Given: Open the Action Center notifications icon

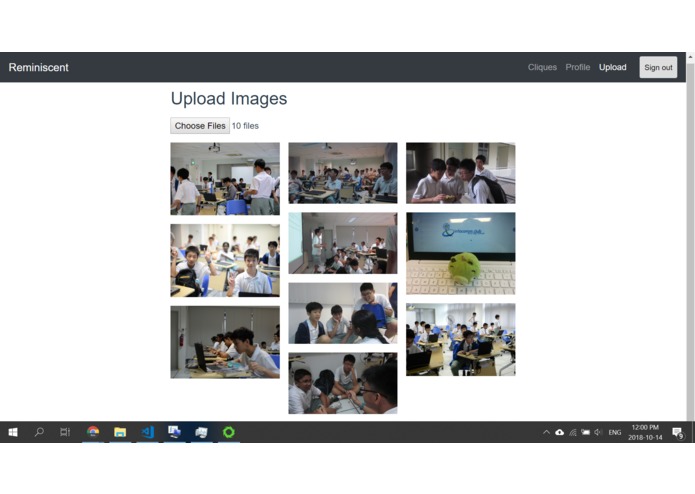Looking at the screenshot, I should pyautogui.click(x=678, y=432).
